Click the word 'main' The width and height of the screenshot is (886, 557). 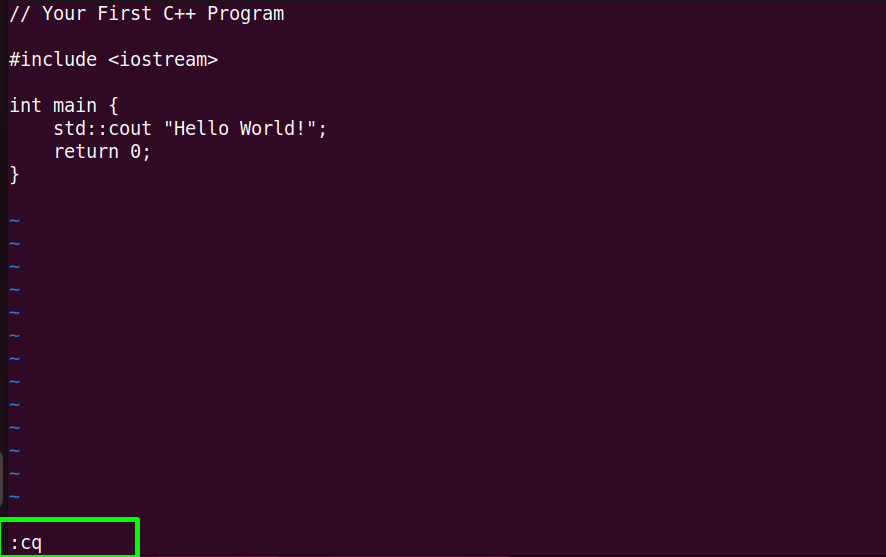[x=75, y=106]
